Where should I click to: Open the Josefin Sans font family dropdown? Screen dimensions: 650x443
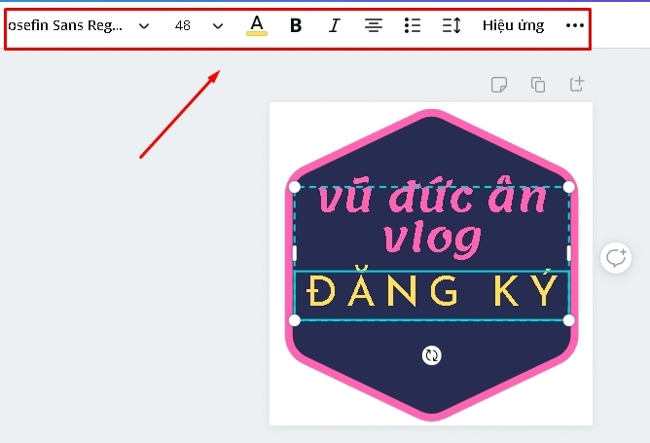point(65,26)
